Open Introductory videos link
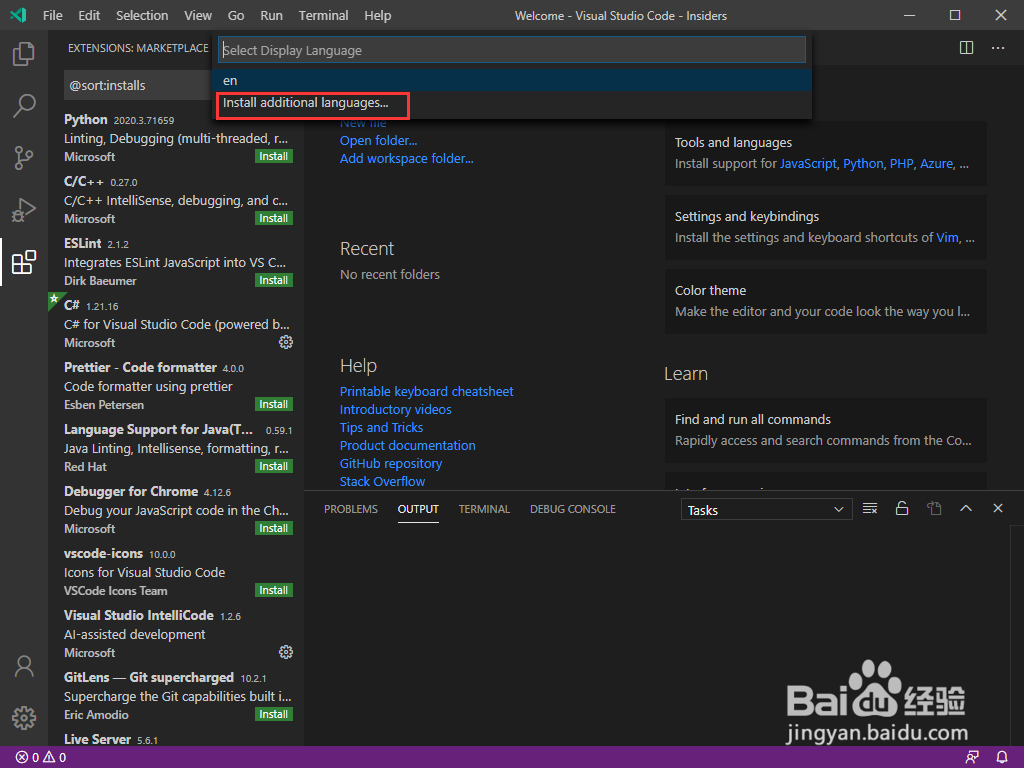The height and width of the screenshot is (768, 1024). tap(395, 409)
